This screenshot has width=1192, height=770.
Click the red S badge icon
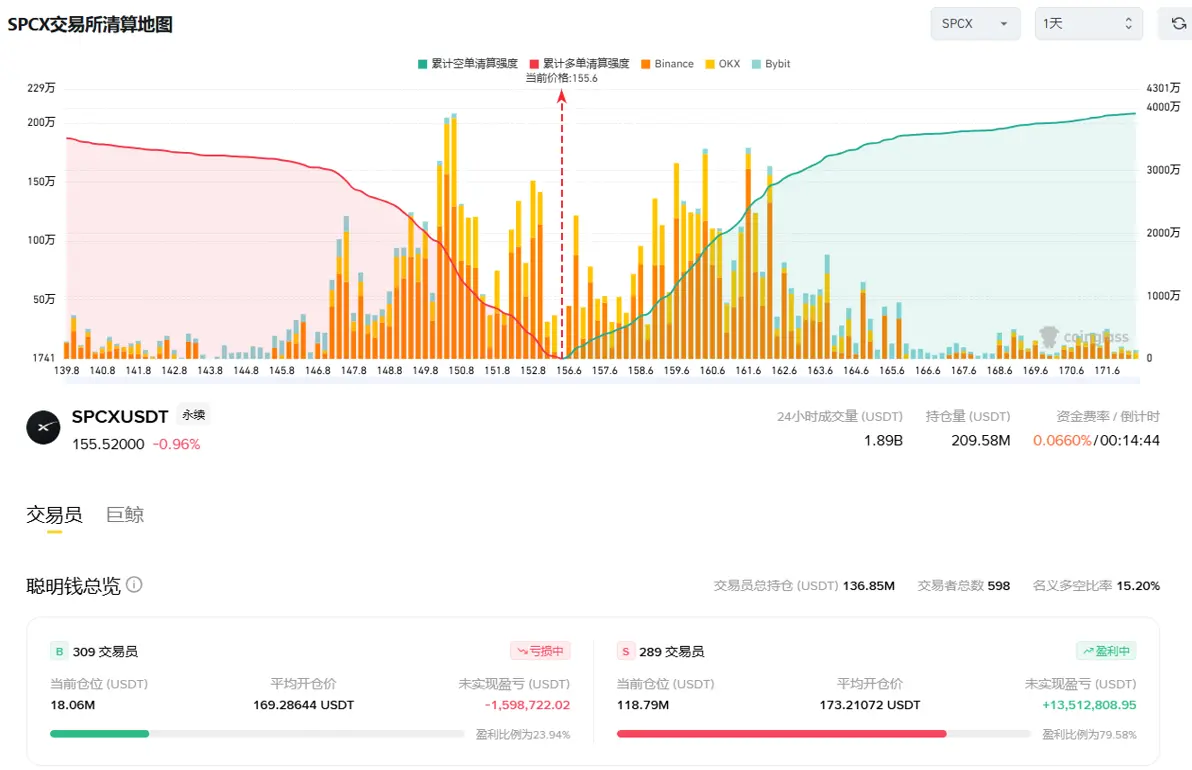click(x=625, y=651)
